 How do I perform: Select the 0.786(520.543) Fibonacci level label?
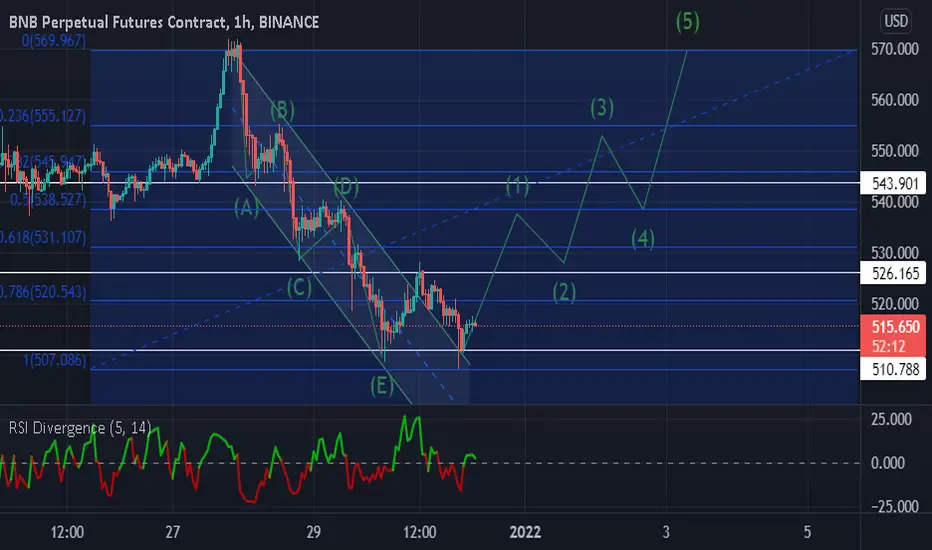point(43,292)
